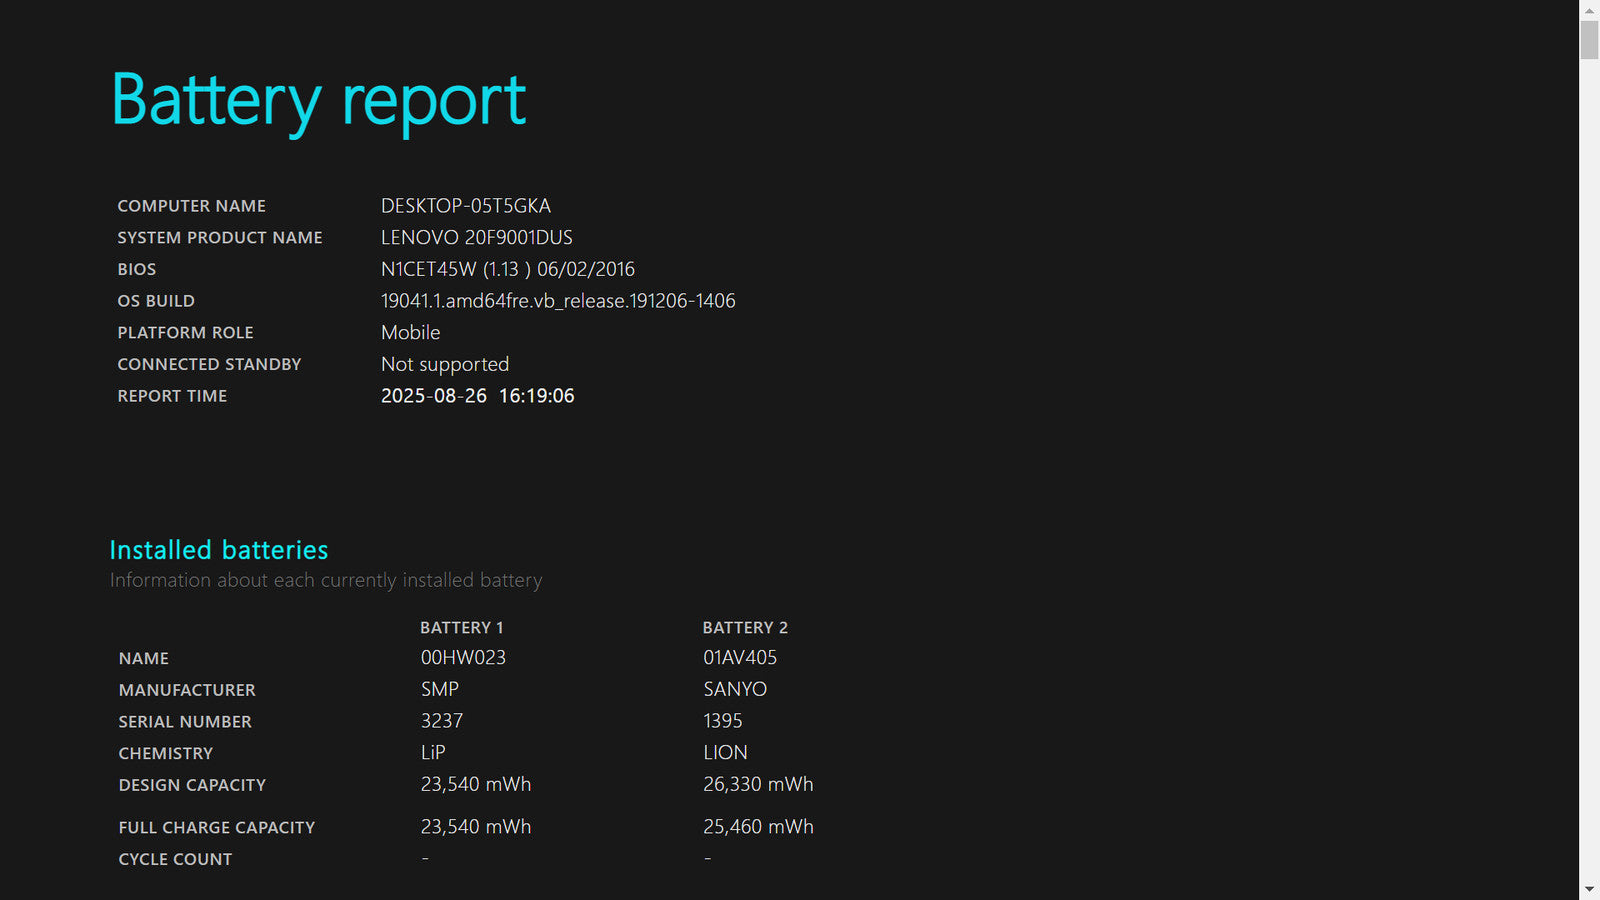Click the SMP manufacturer value

click(x=440, y=689)
